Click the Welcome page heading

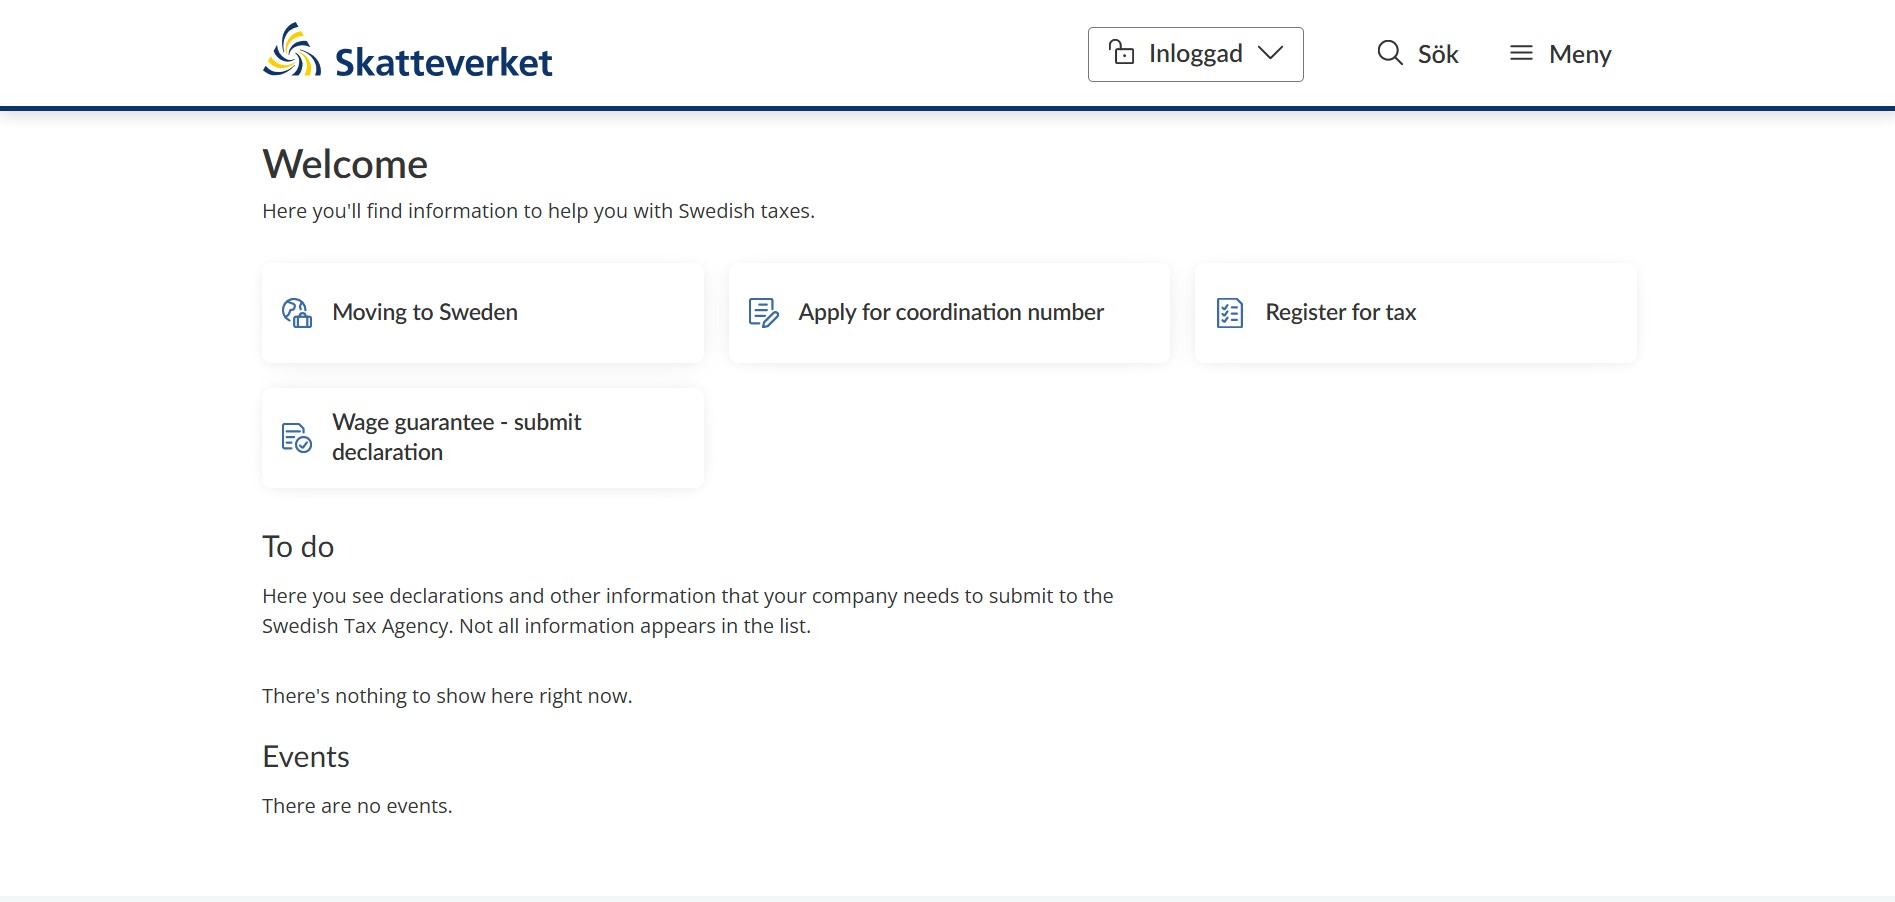tap(345, 165)
